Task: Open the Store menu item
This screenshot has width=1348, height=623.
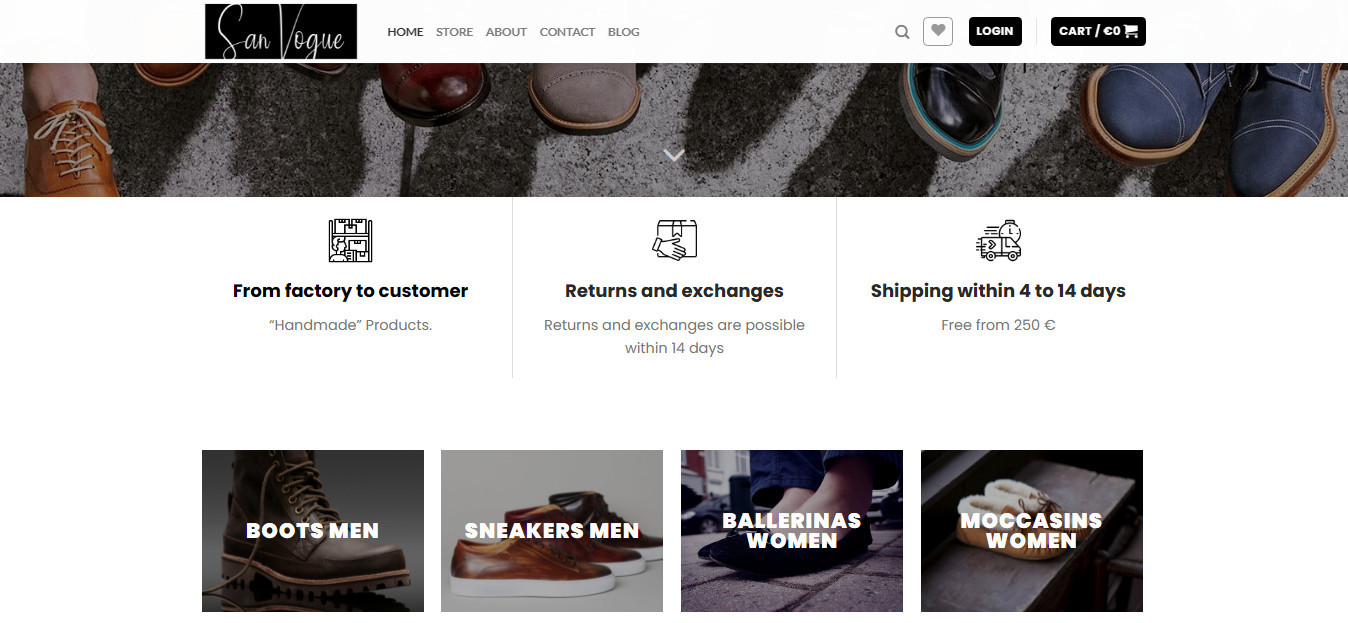Action: (x=454, y=32)
